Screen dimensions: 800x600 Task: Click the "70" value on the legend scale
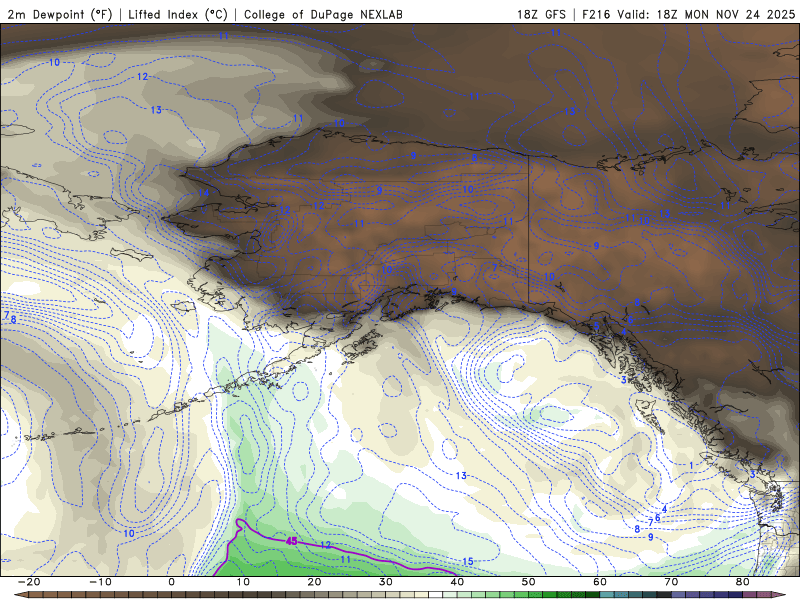671,582
